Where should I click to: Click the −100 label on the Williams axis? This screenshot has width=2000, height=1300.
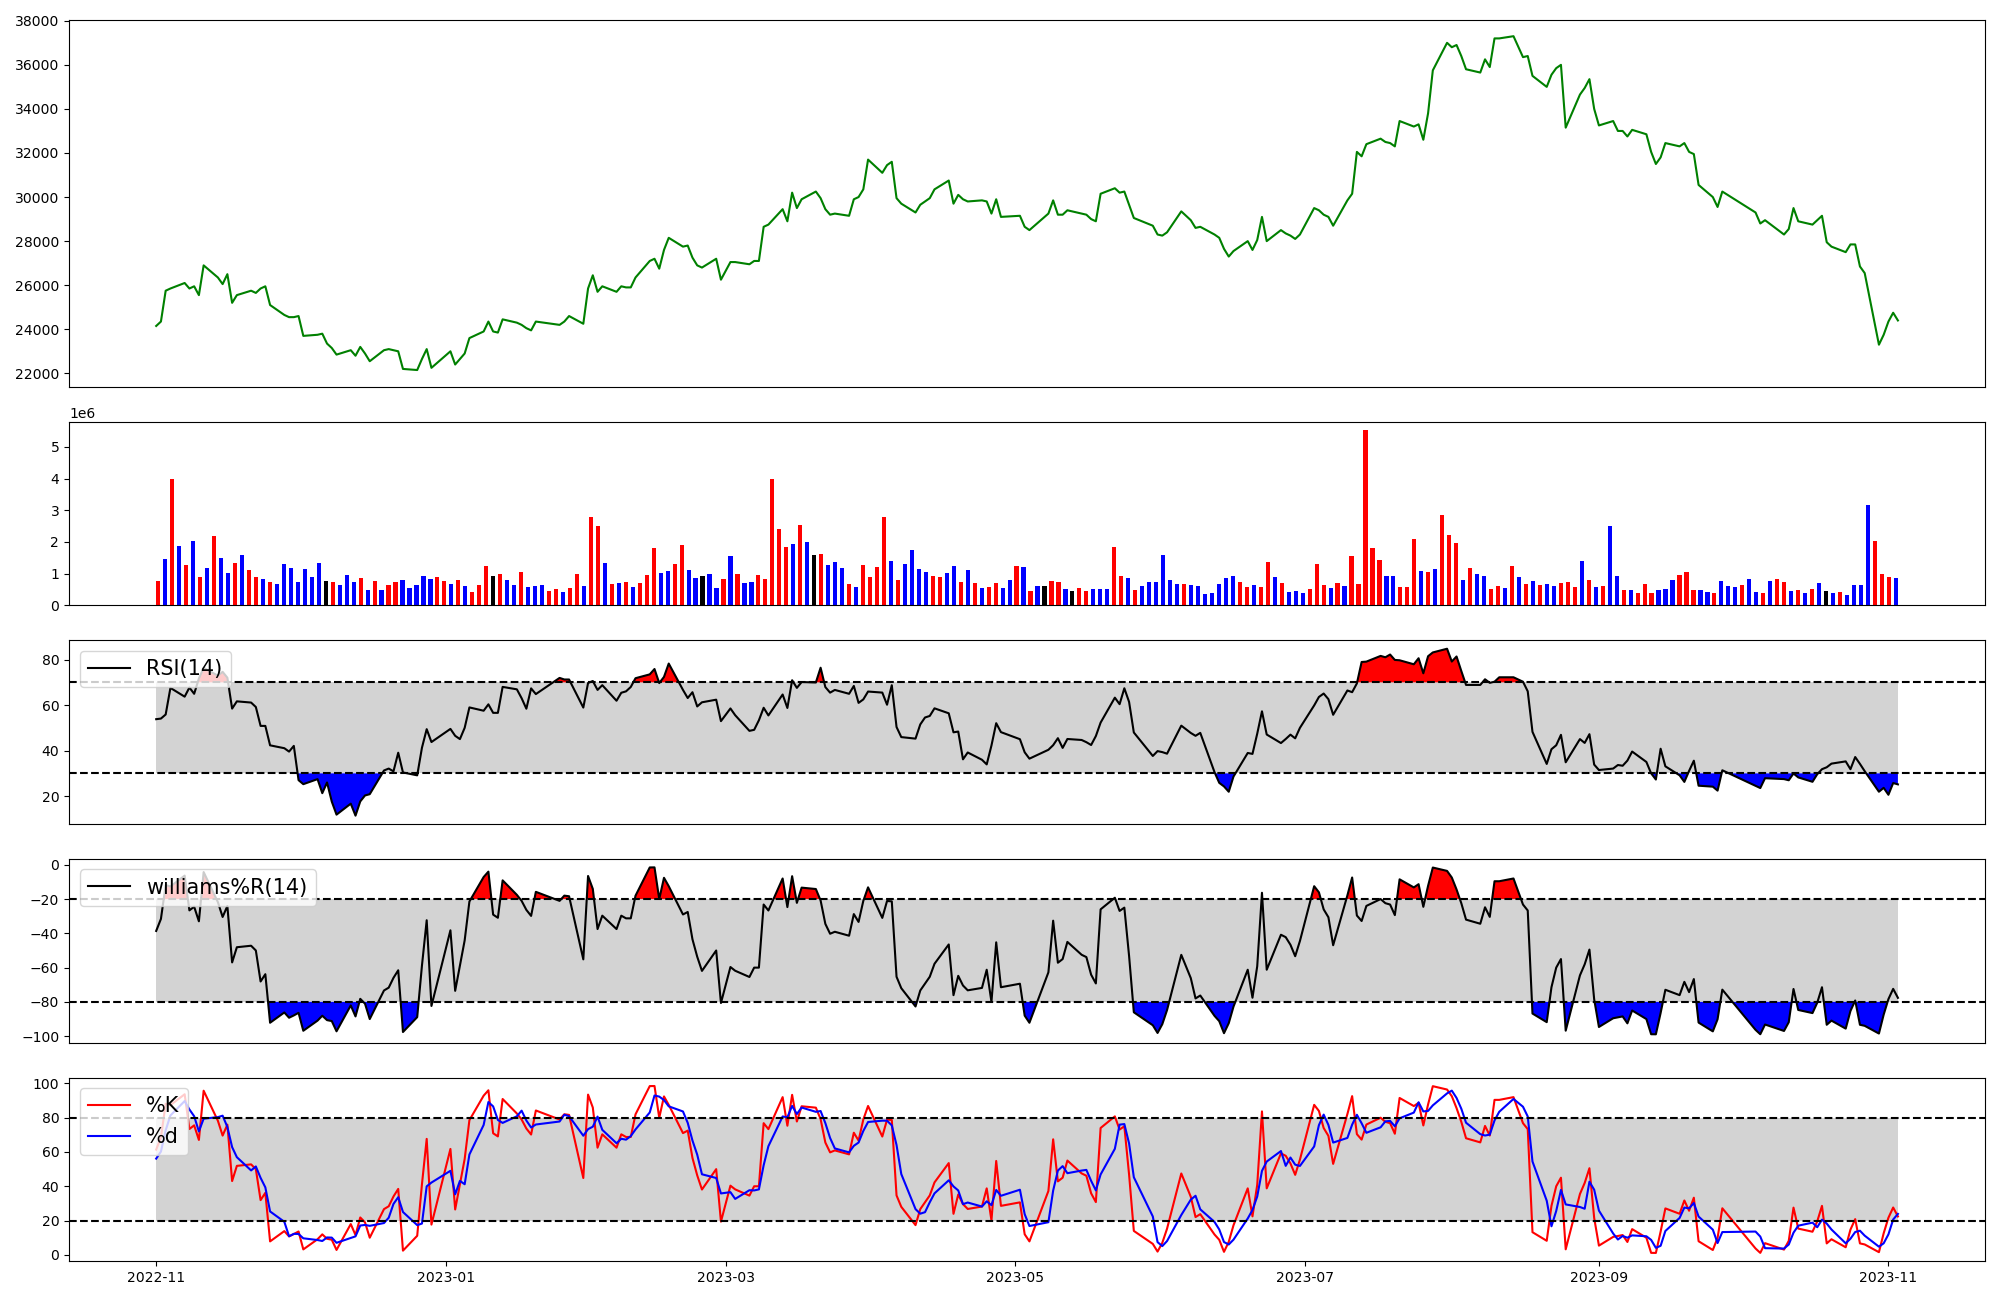pyautogui.click(x=42, y=1036)
